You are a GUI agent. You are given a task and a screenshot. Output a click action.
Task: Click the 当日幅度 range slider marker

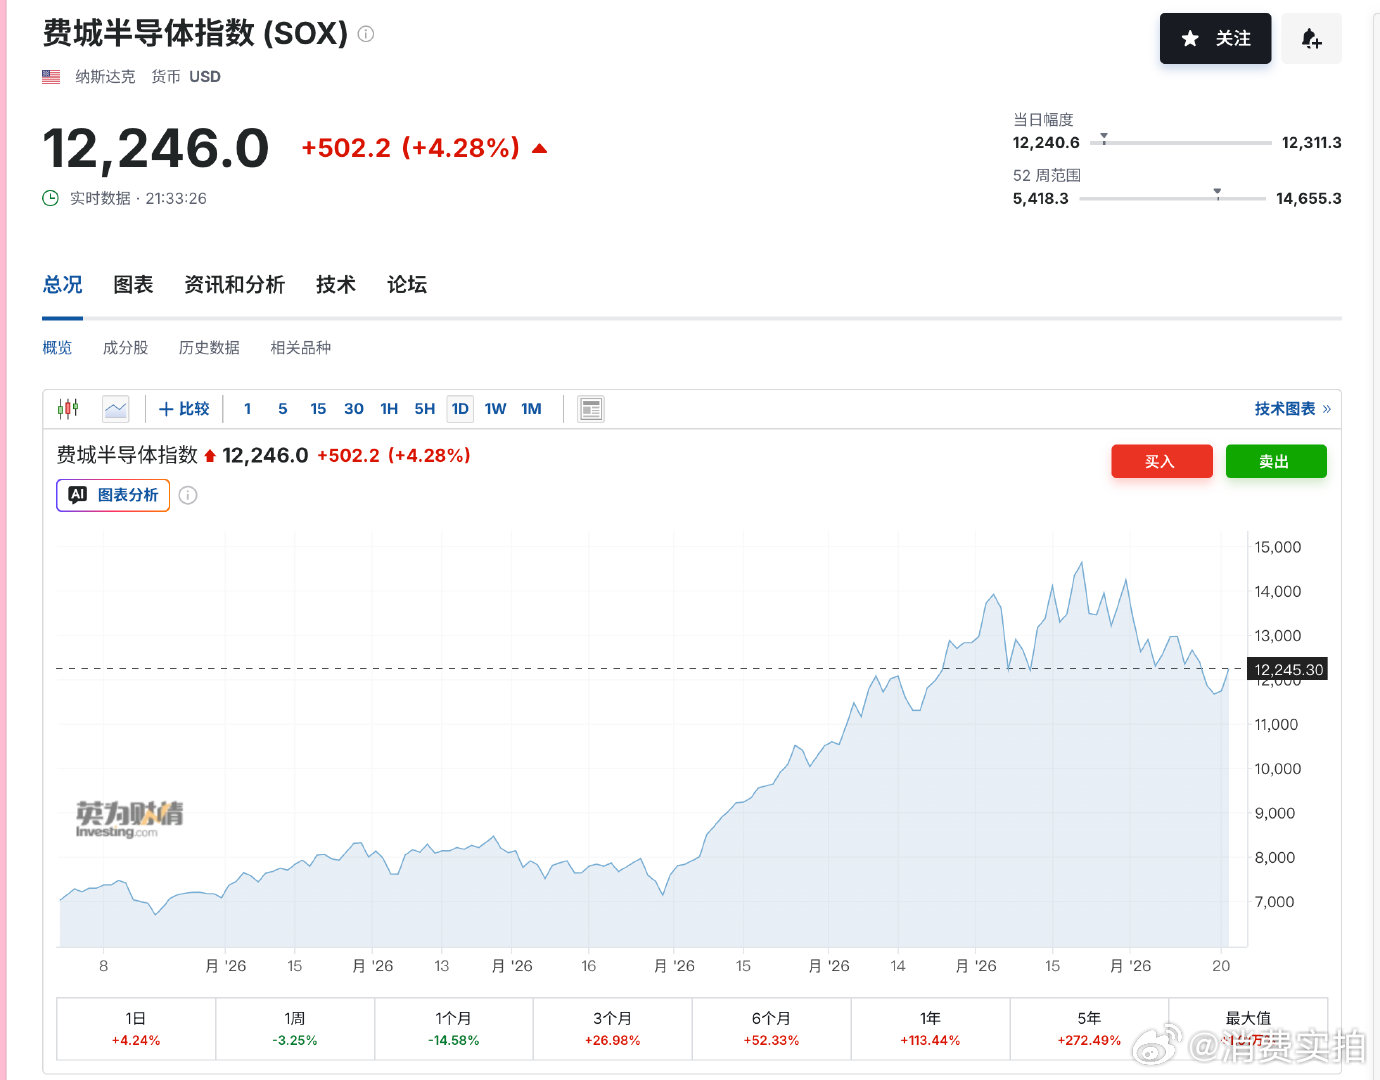[x=1104, y=138]
